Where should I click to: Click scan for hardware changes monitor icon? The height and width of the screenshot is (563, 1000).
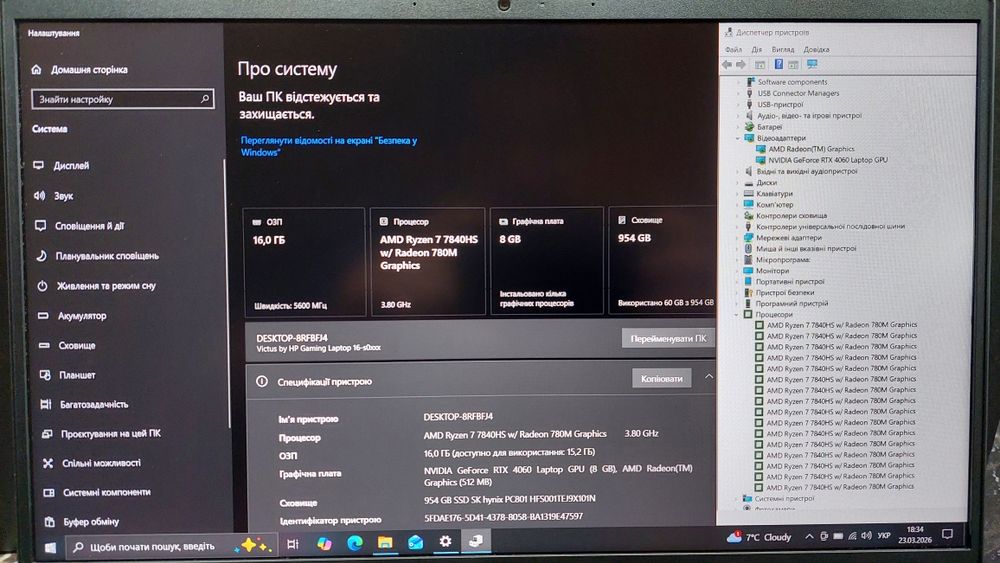(x=812, y=64)
